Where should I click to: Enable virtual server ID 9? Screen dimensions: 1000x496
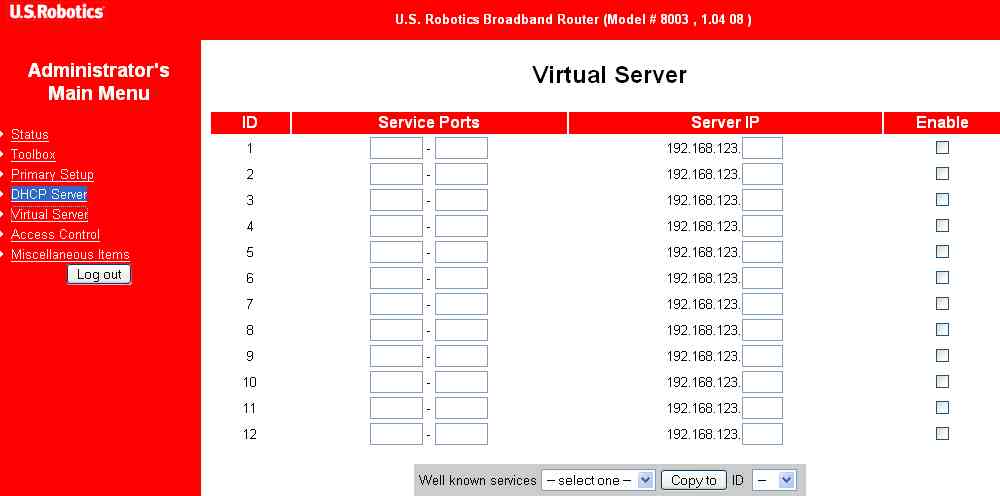[x=942, y=356]
